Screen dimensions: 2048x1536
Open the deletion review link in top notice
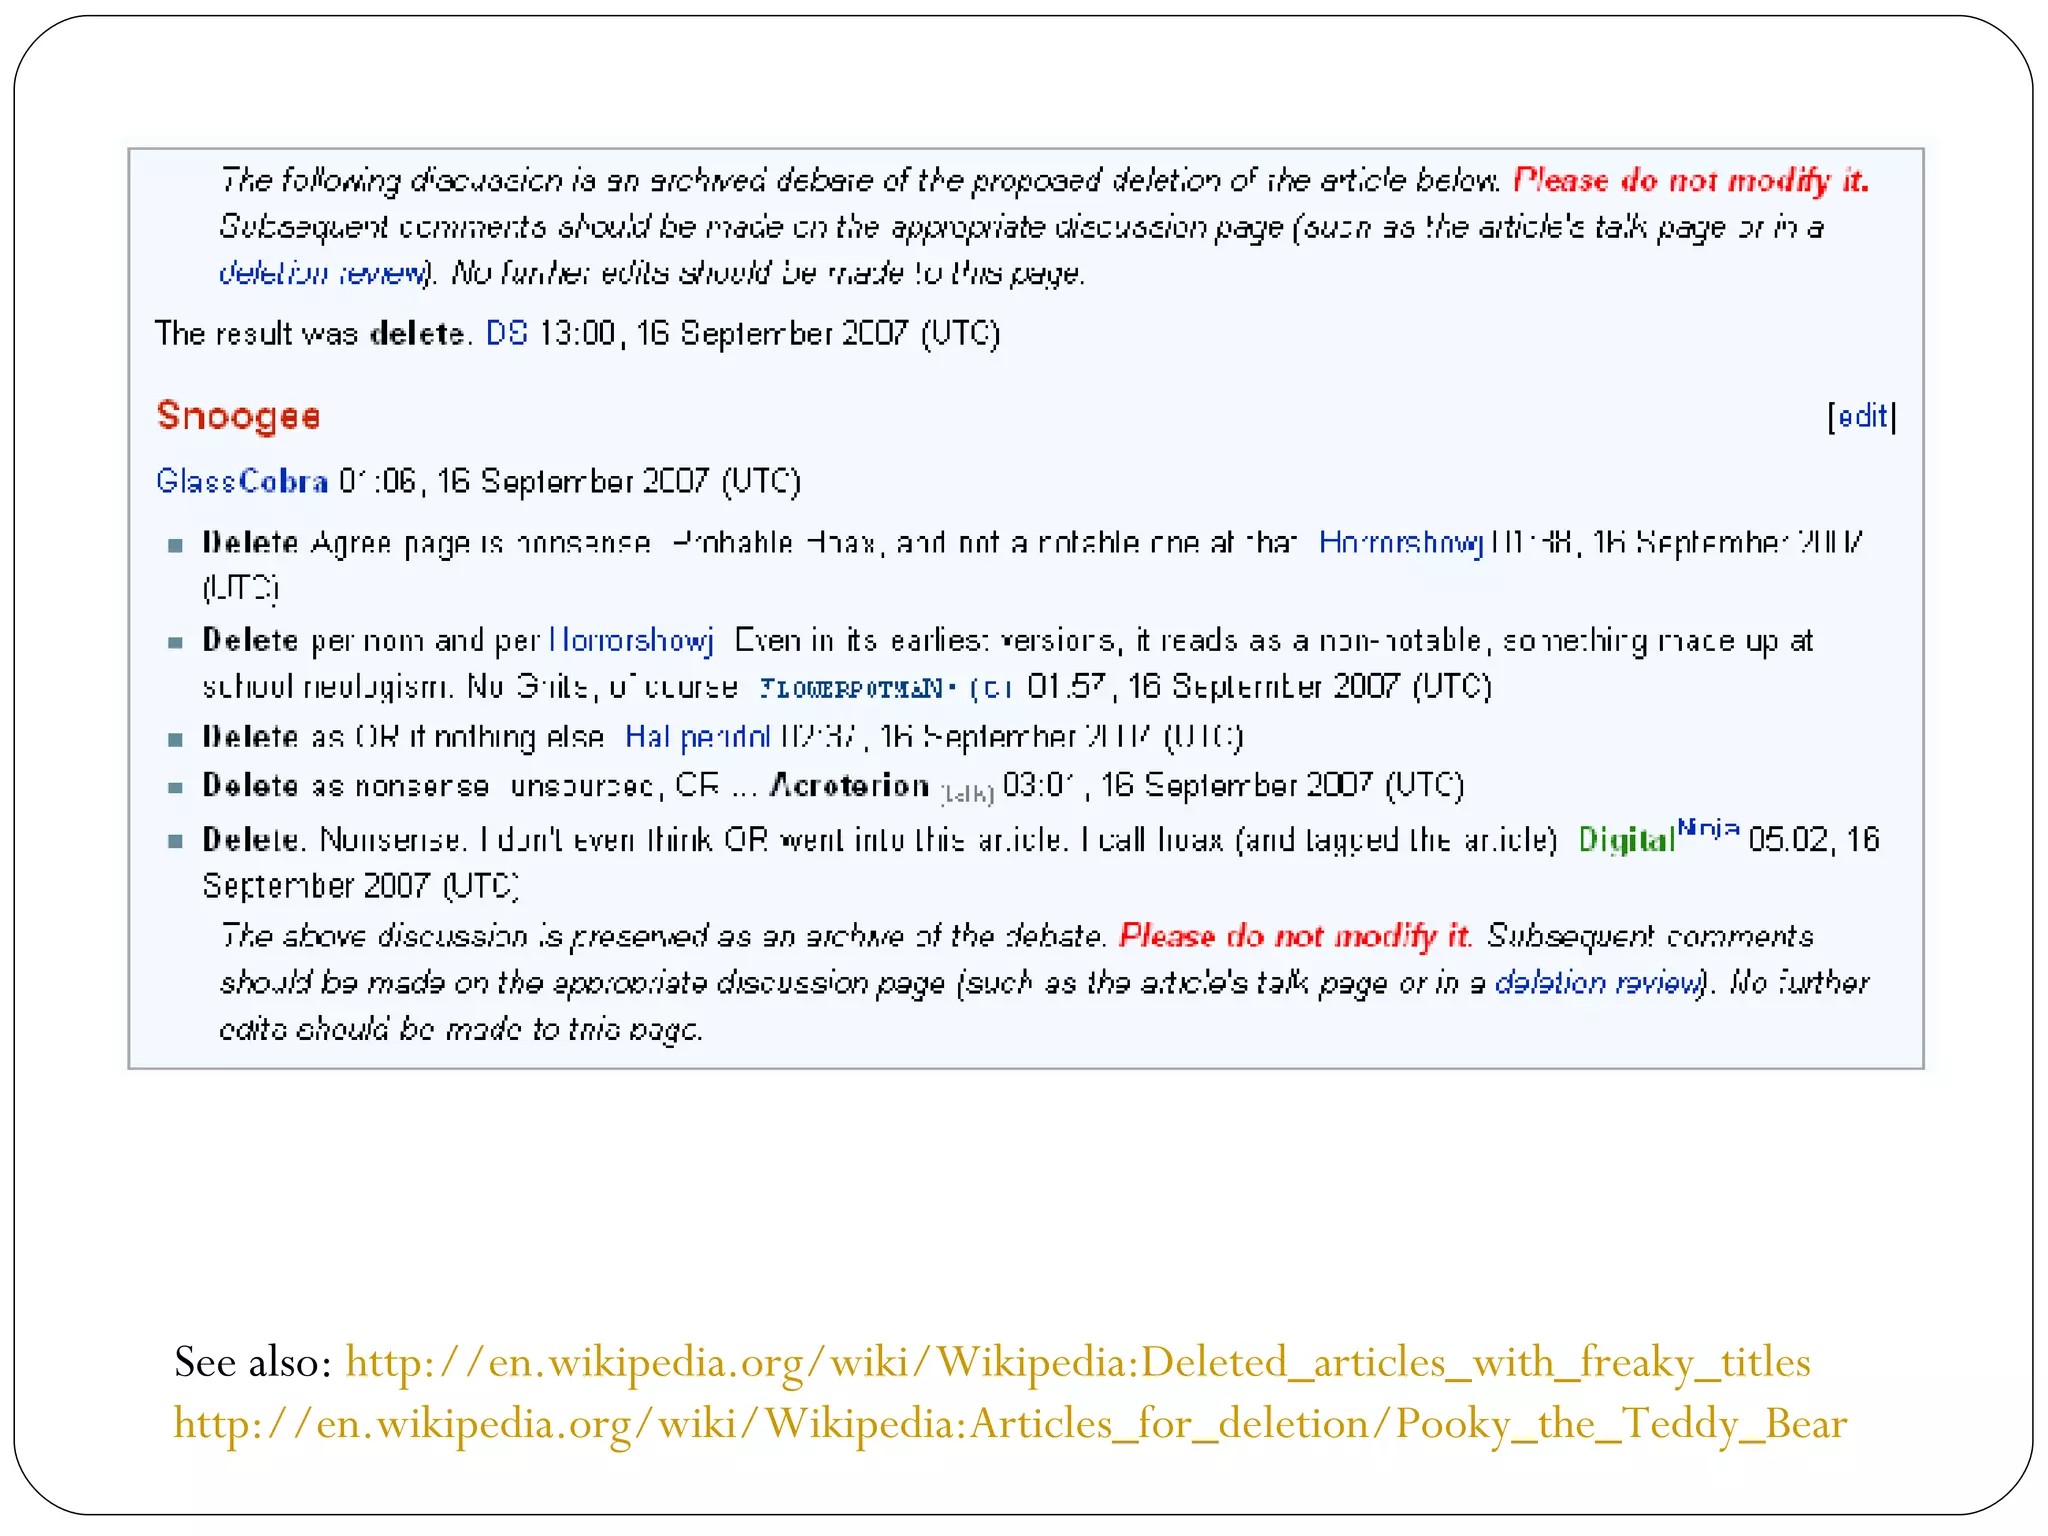(323, 273)
